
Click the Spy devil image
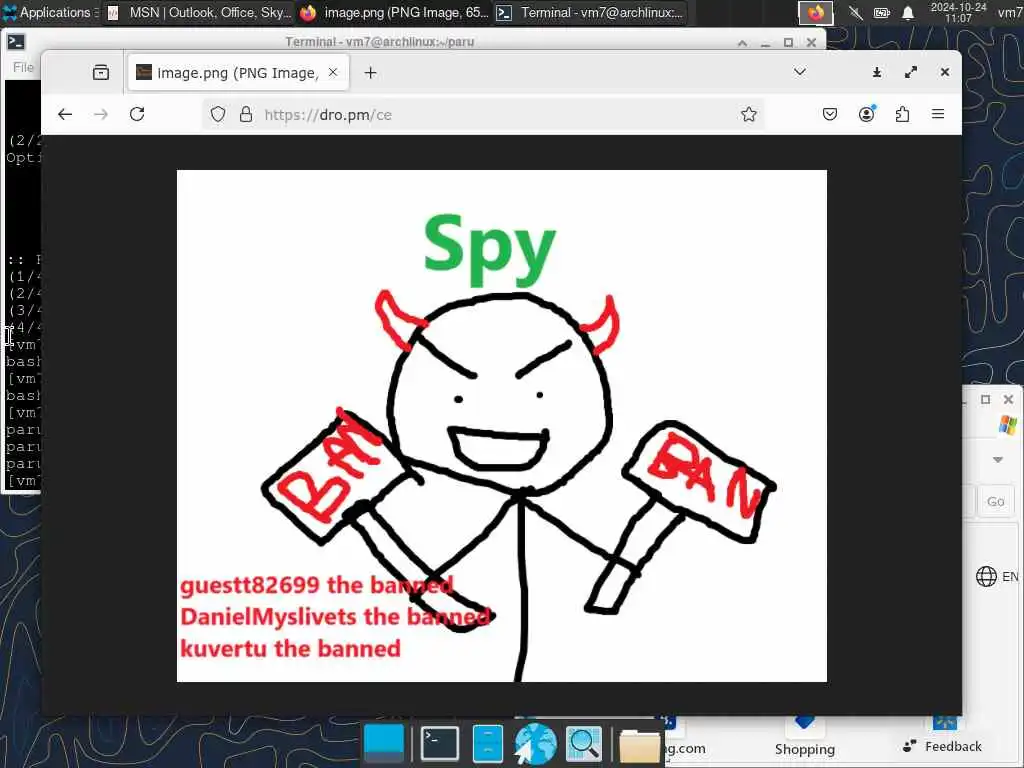click(502, 426)
